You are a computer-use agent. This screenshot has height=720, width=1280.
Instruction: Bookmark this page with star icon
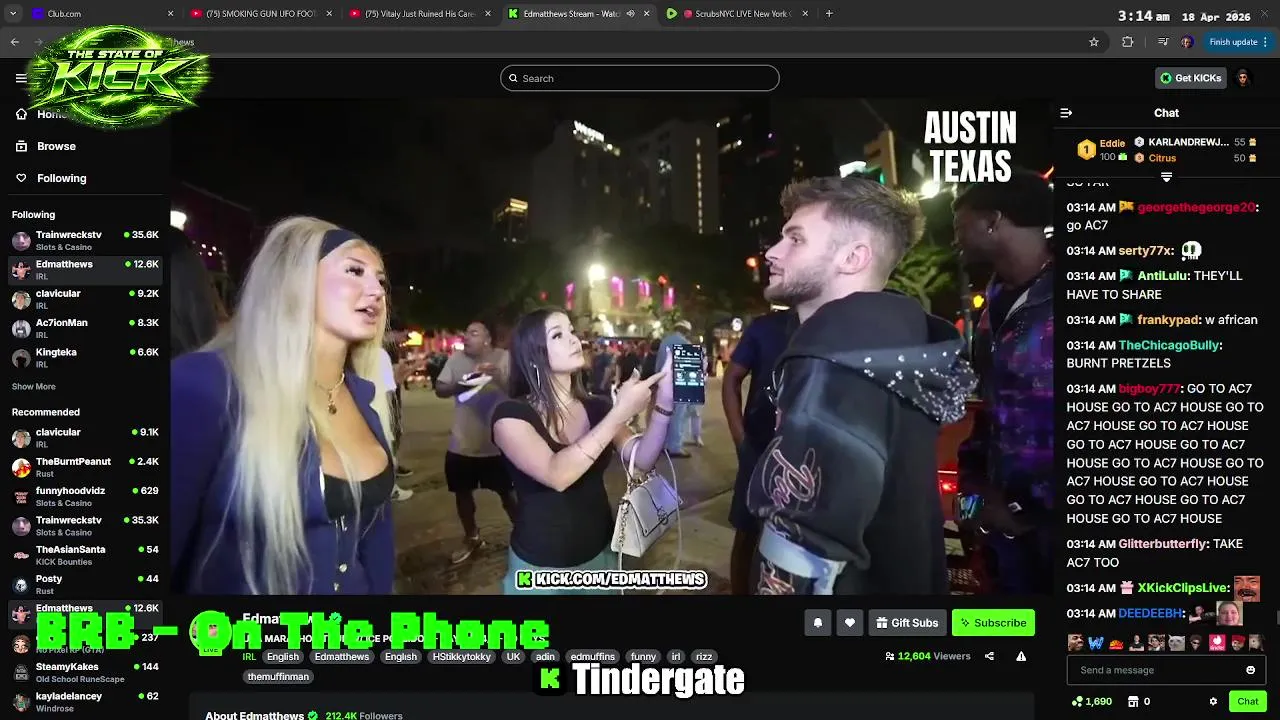1094,42
